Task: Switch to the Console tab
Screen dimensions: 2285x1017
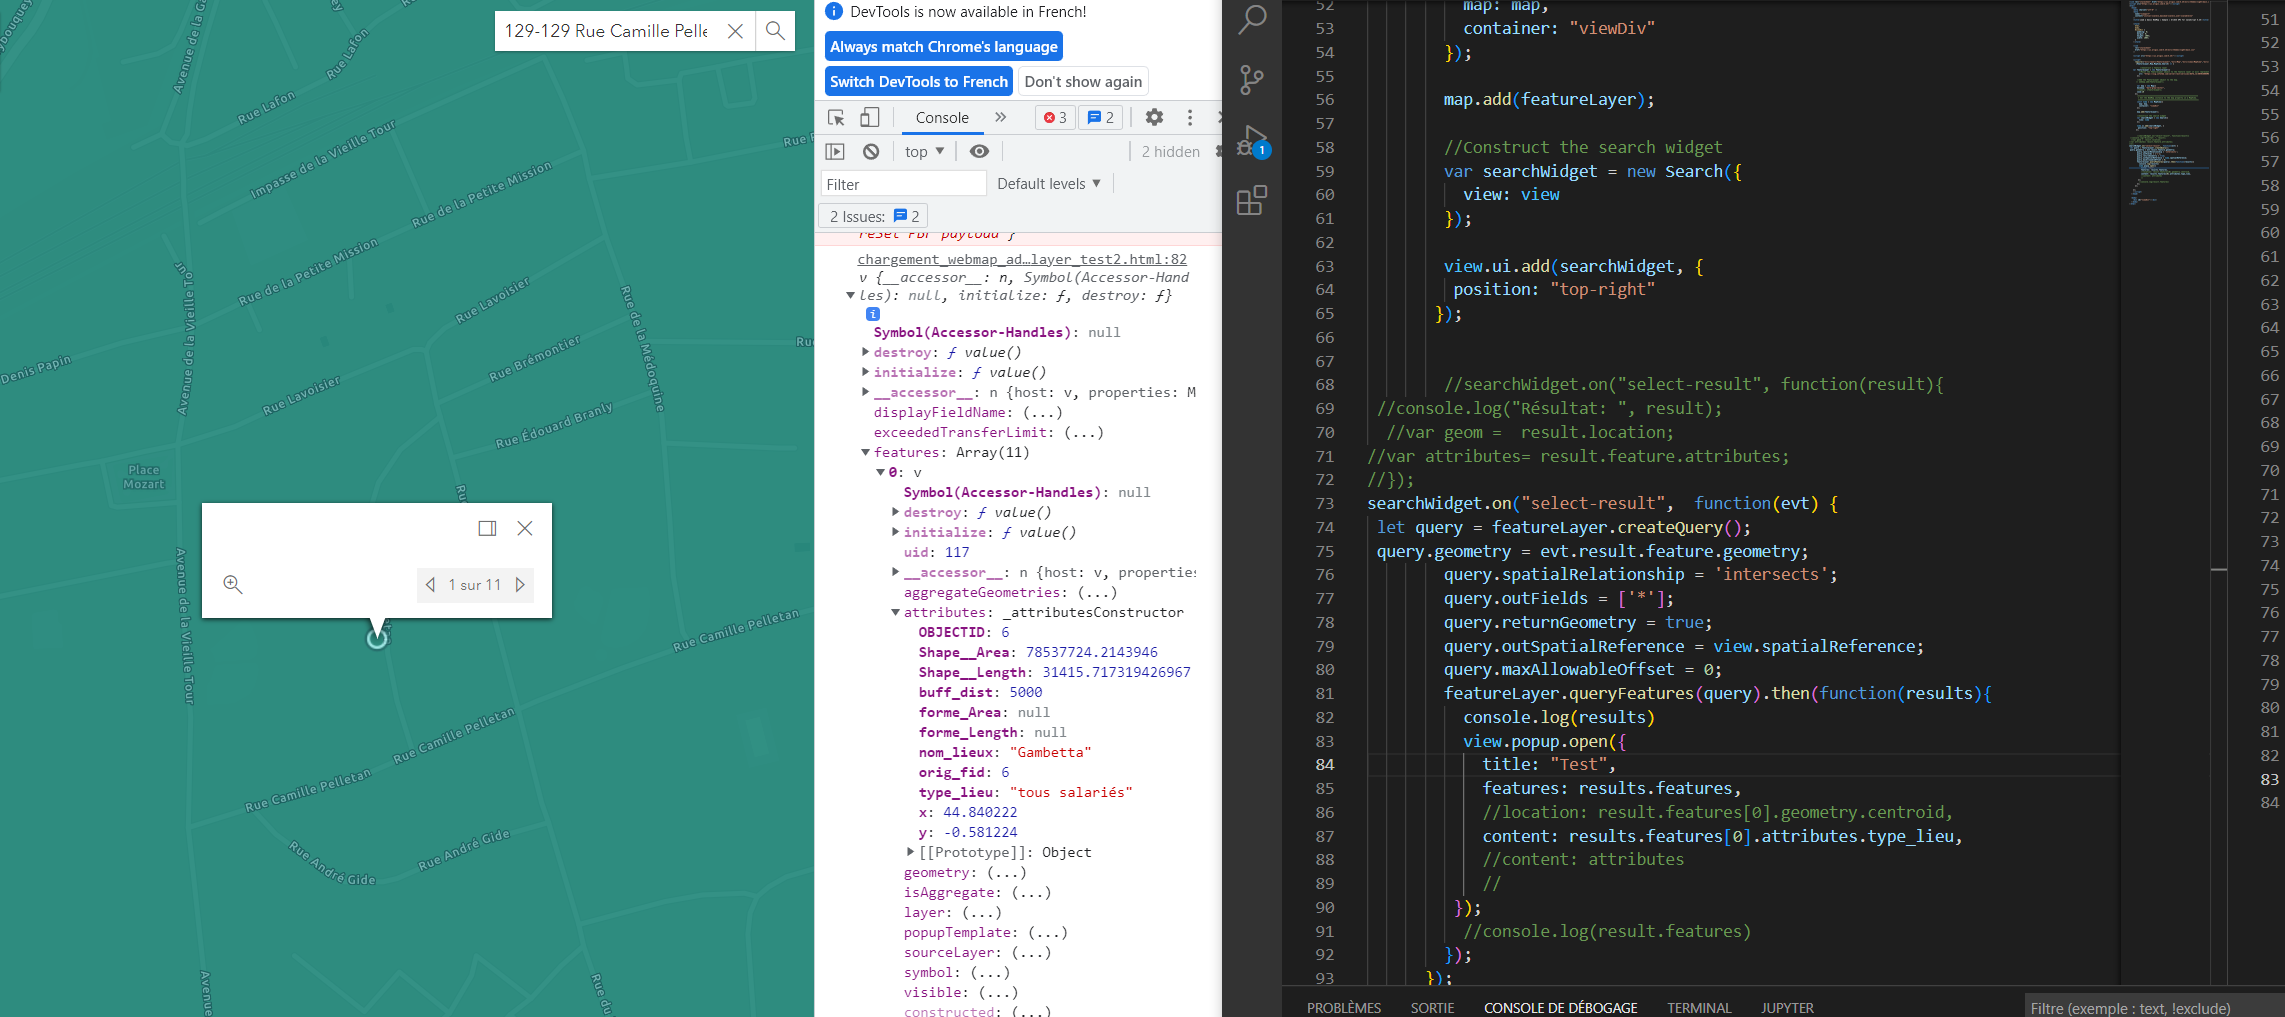Action: pos(941,117)
